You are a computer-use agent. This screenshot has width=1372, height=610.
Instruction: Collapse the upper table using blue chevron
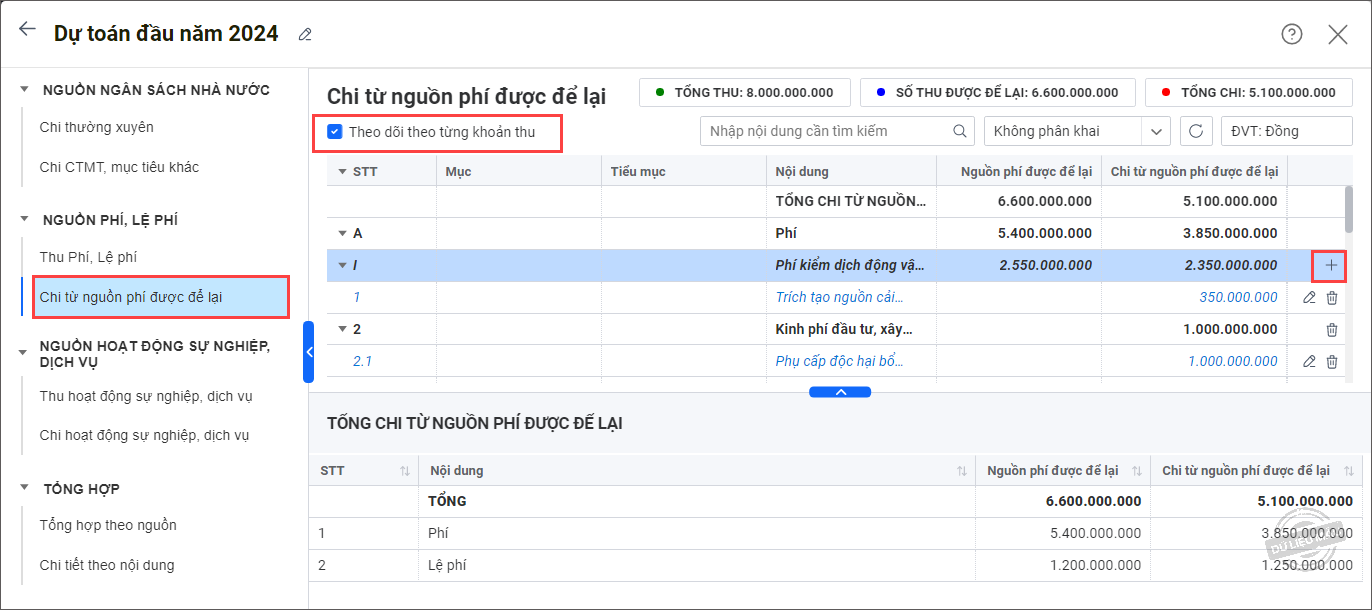(840, 392)
